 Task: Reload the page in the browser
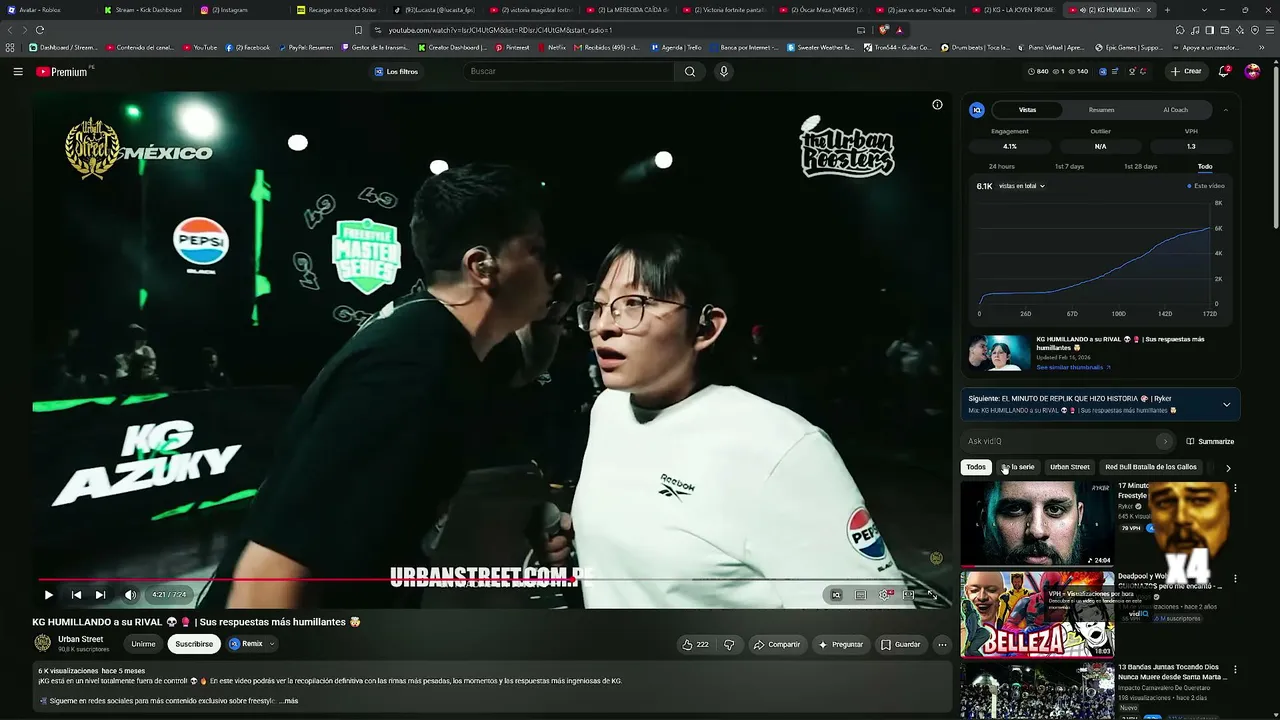point(39,30)
